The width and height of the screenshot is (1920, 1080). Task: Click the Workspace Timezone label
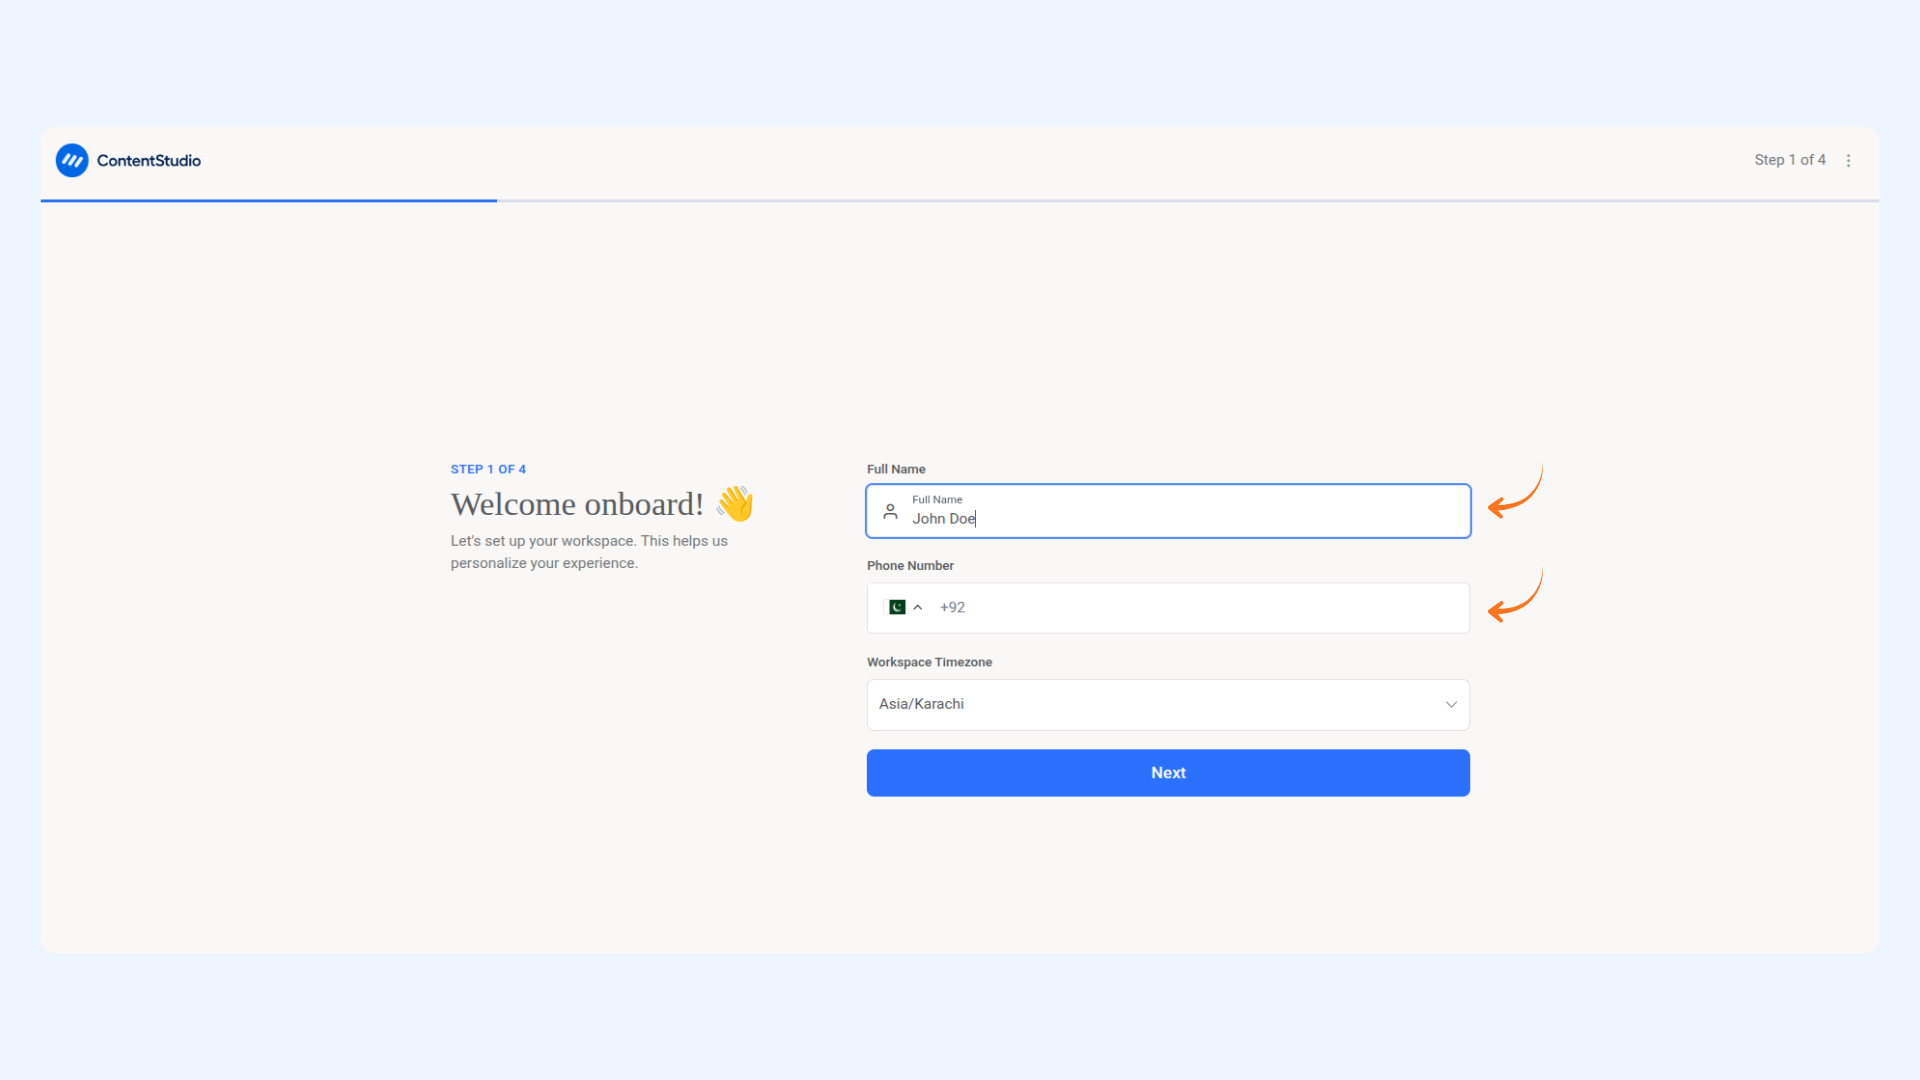coord(929,662)
